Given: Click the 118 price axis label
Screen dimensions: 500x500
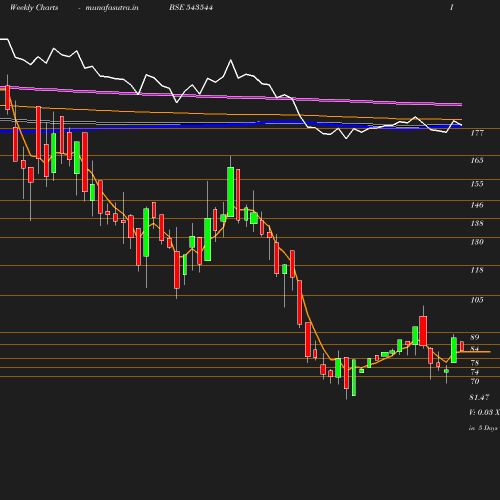Looking at the screenshot, I should click(477, 270).
